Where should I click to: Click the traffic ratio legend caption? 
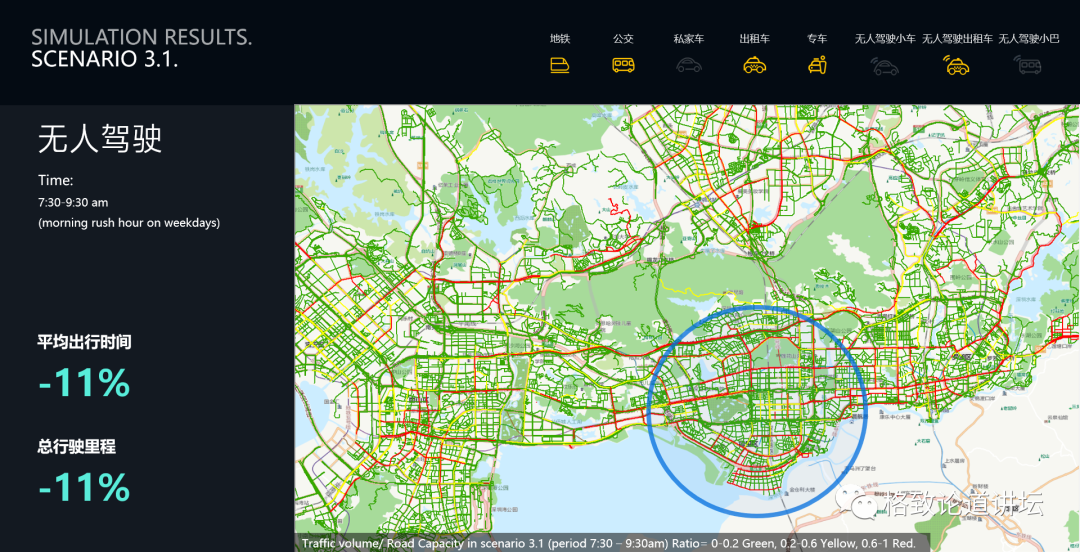pyautogui.click(x=608, y=543)
